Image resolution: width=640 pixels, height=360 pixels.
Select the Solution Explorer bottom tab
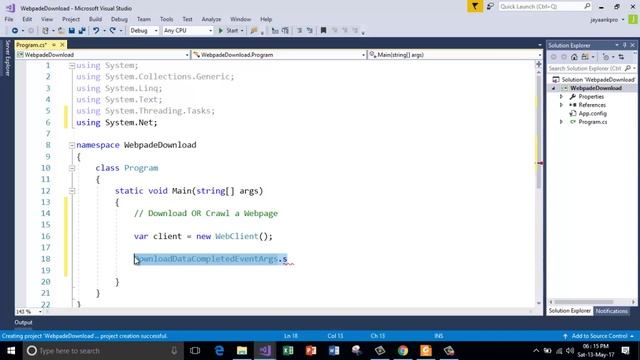(569, 311)
